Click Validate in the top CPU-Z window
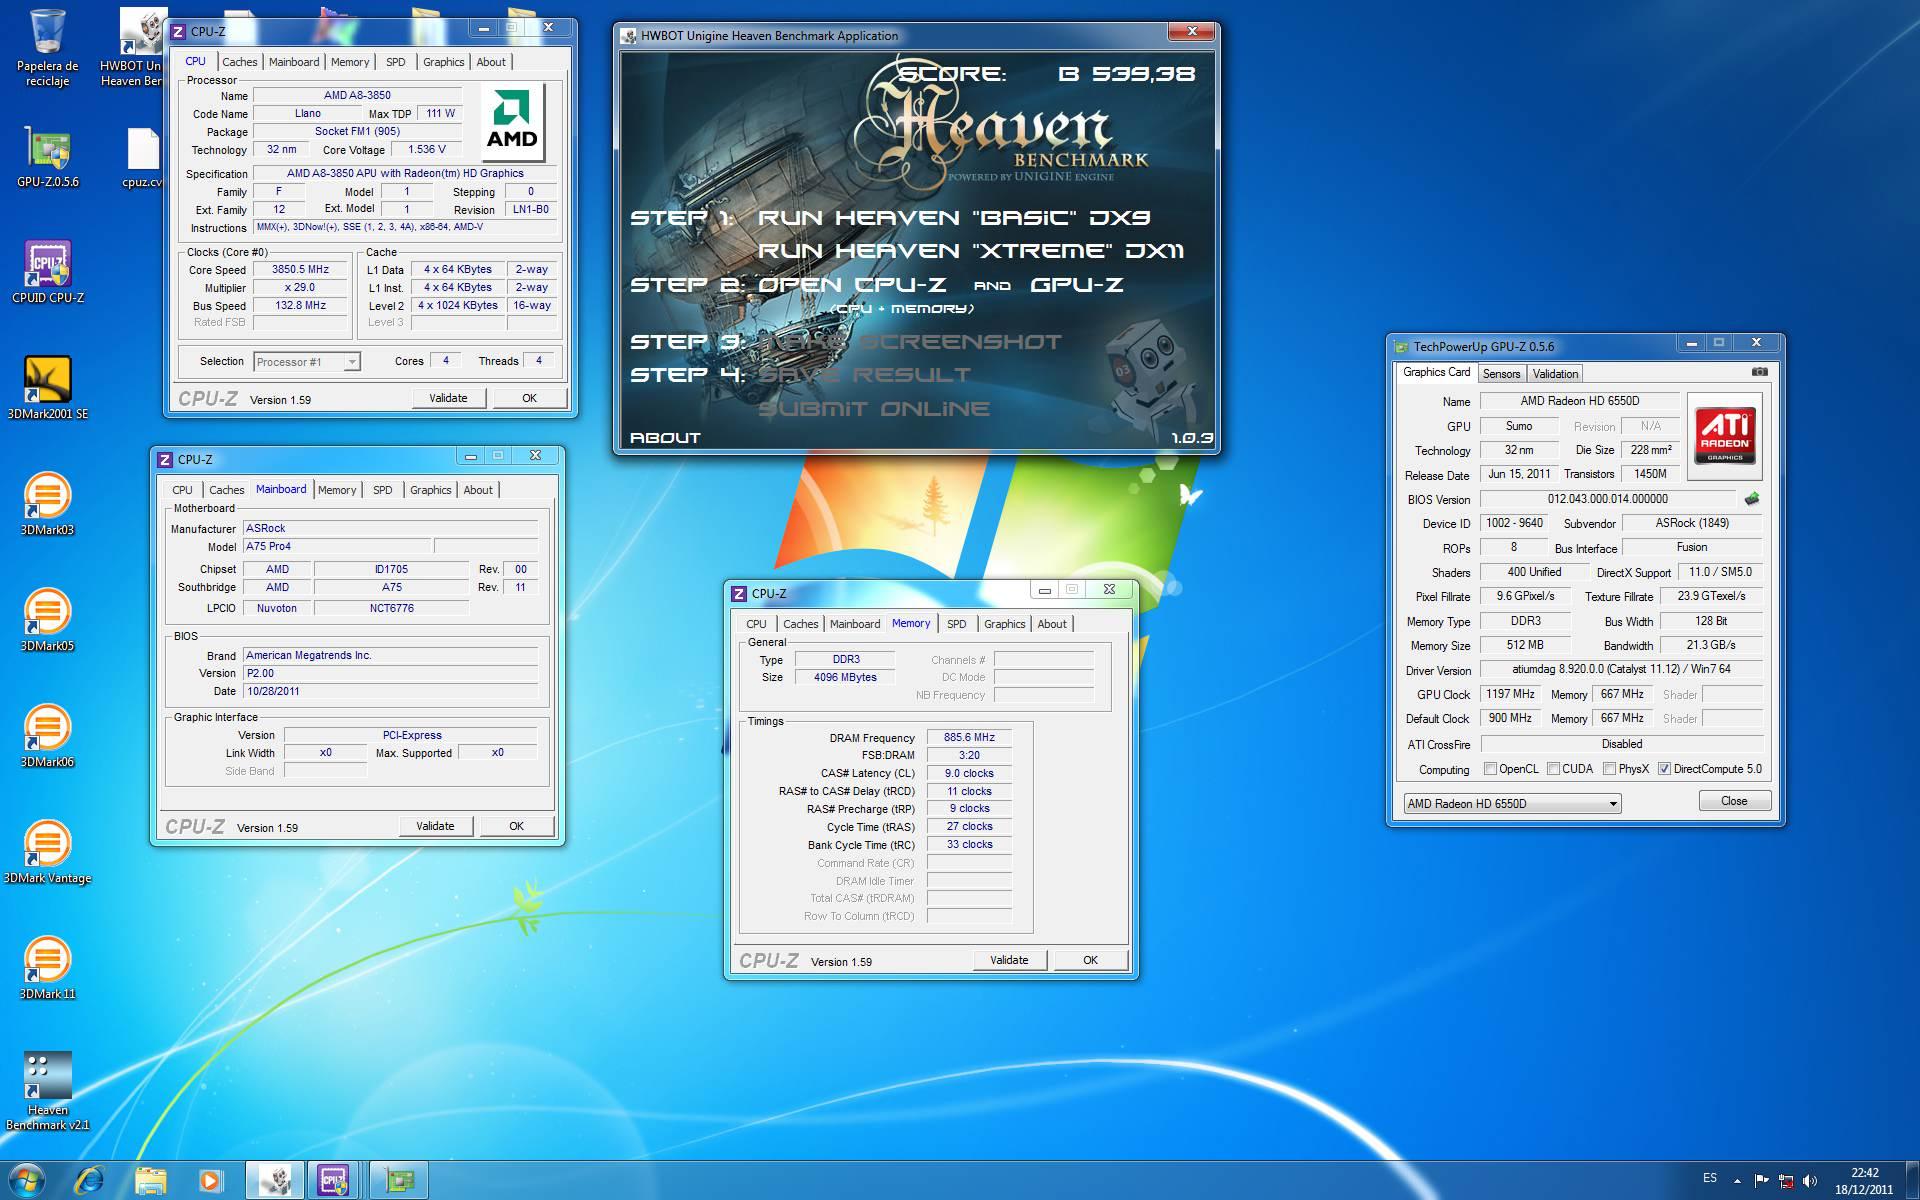The image size is (1920, 1200). [448, 398]
